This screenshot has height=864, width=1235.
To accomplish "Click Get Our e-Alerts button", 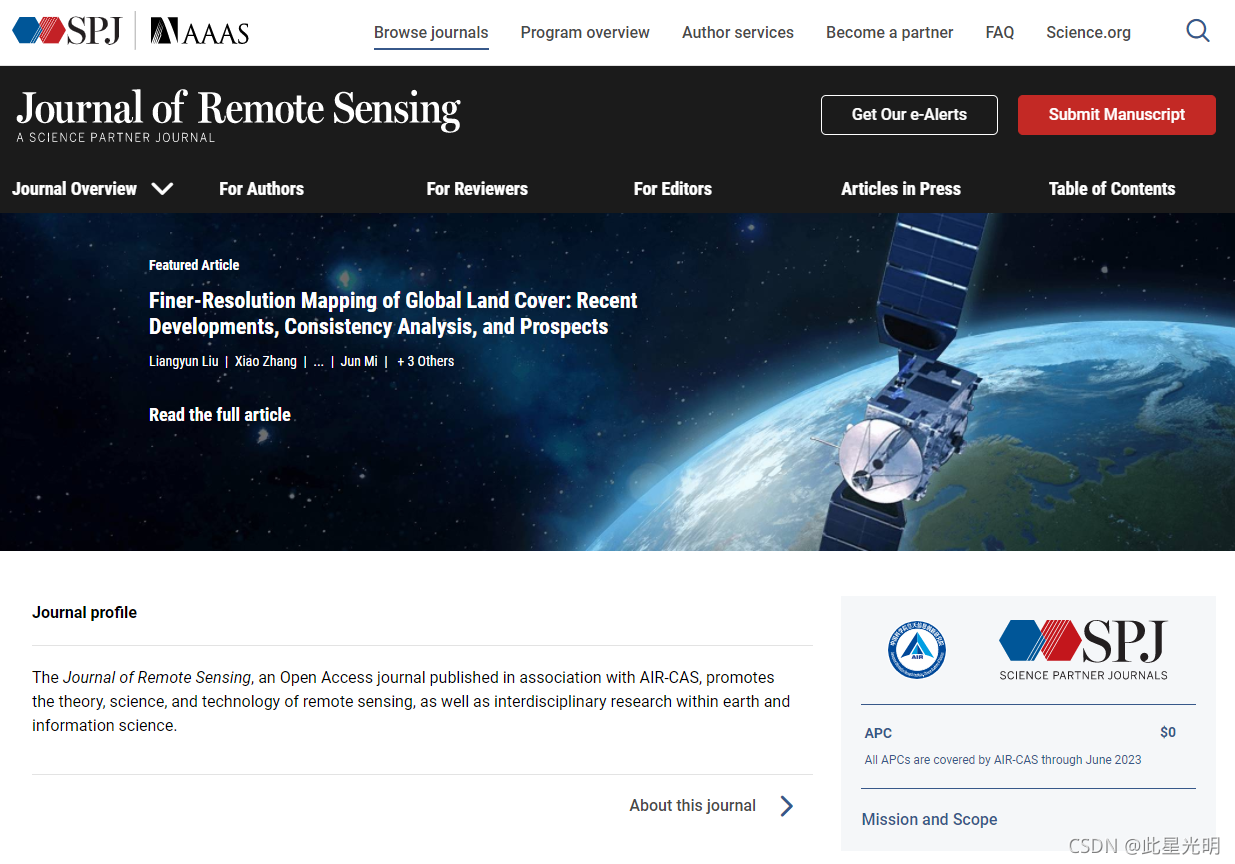I will (x=909, y=115).
